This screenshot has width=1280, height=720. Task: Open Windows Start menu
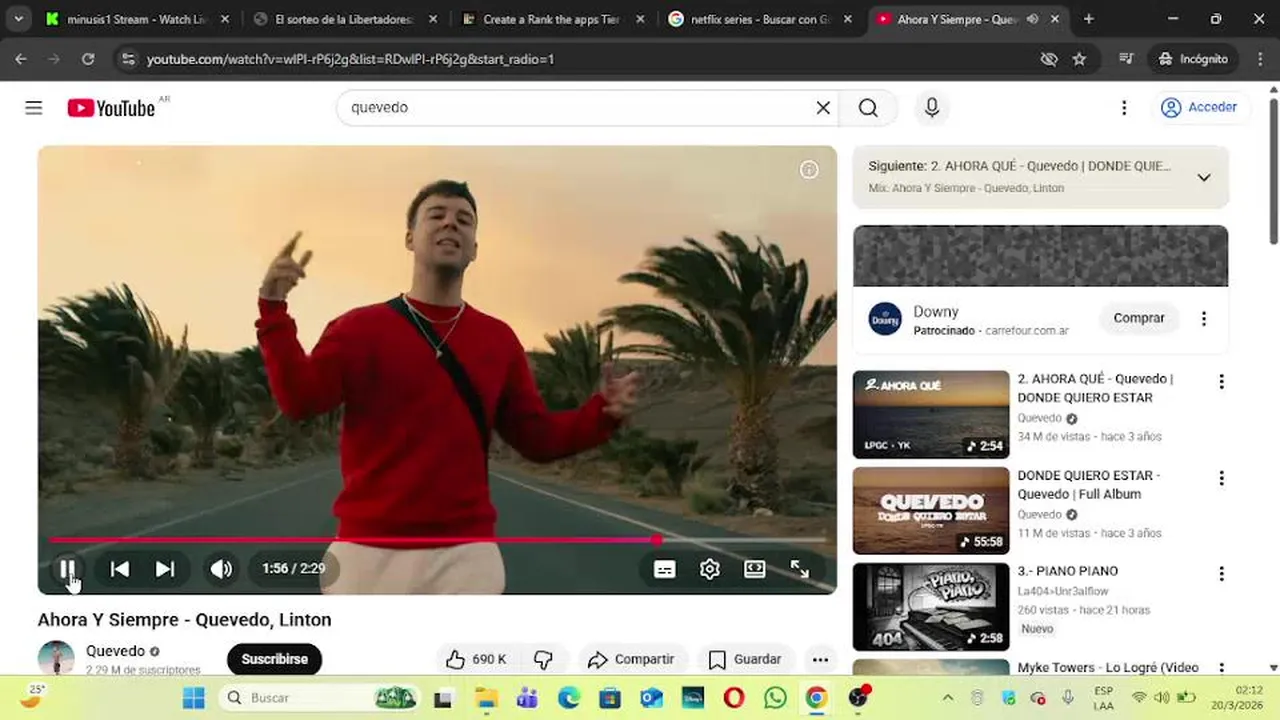194,698
